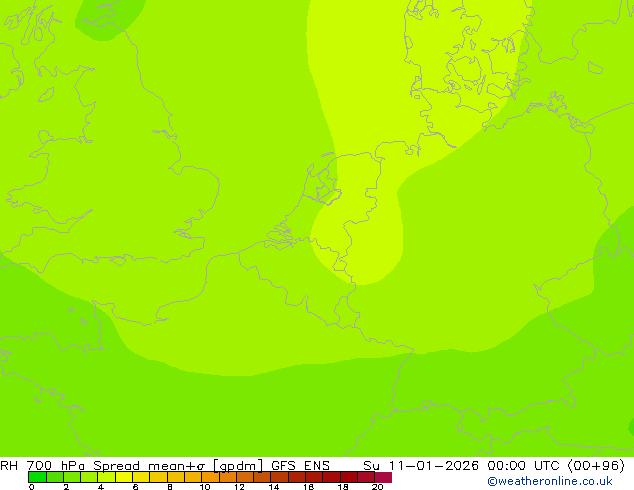The image size is (634, 490).
Task: Click the date text "Su 11-01-2026"
Action: [421, 465]
